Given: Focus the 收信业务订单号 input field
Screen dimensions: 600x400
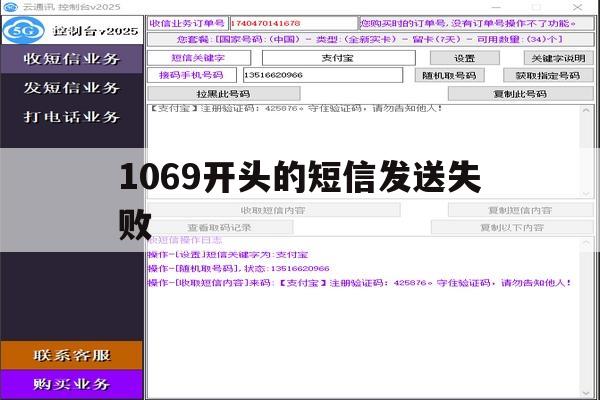Looking at the screenshot, I should click(293, 23).
